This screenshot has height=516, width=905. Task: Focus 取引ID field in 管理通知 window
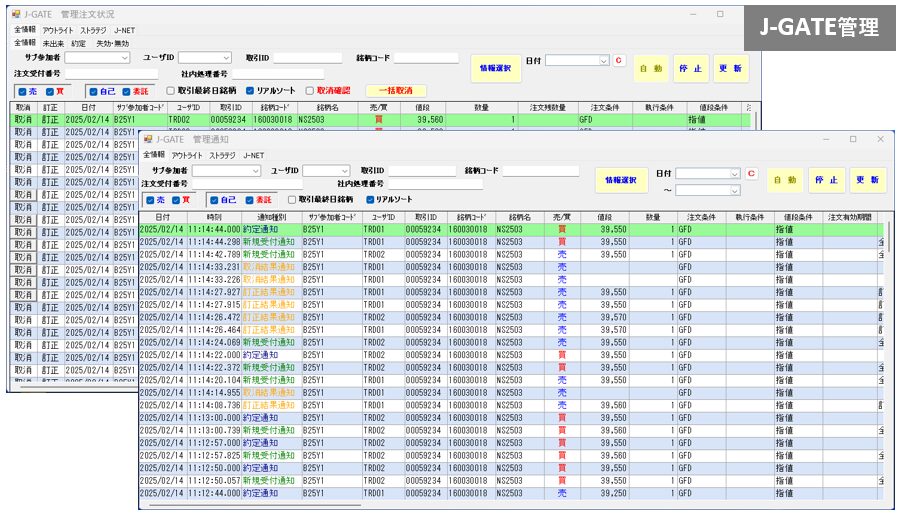click(x=422, y=171)
